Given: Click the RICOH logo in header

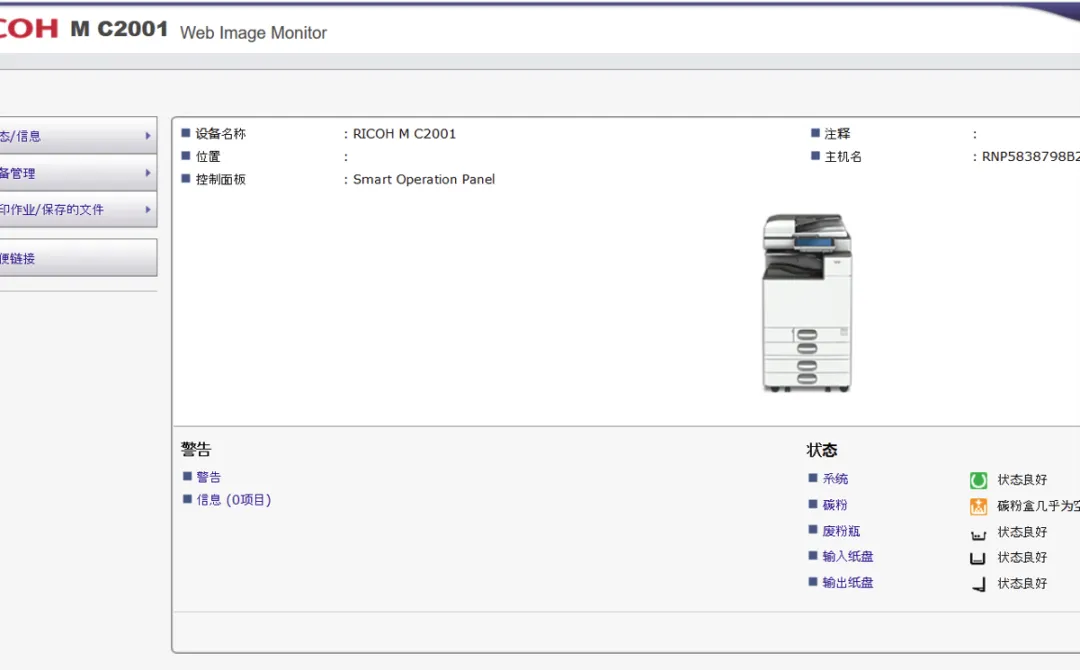Looking at the screenshot, I should click(x=28, y=28).
